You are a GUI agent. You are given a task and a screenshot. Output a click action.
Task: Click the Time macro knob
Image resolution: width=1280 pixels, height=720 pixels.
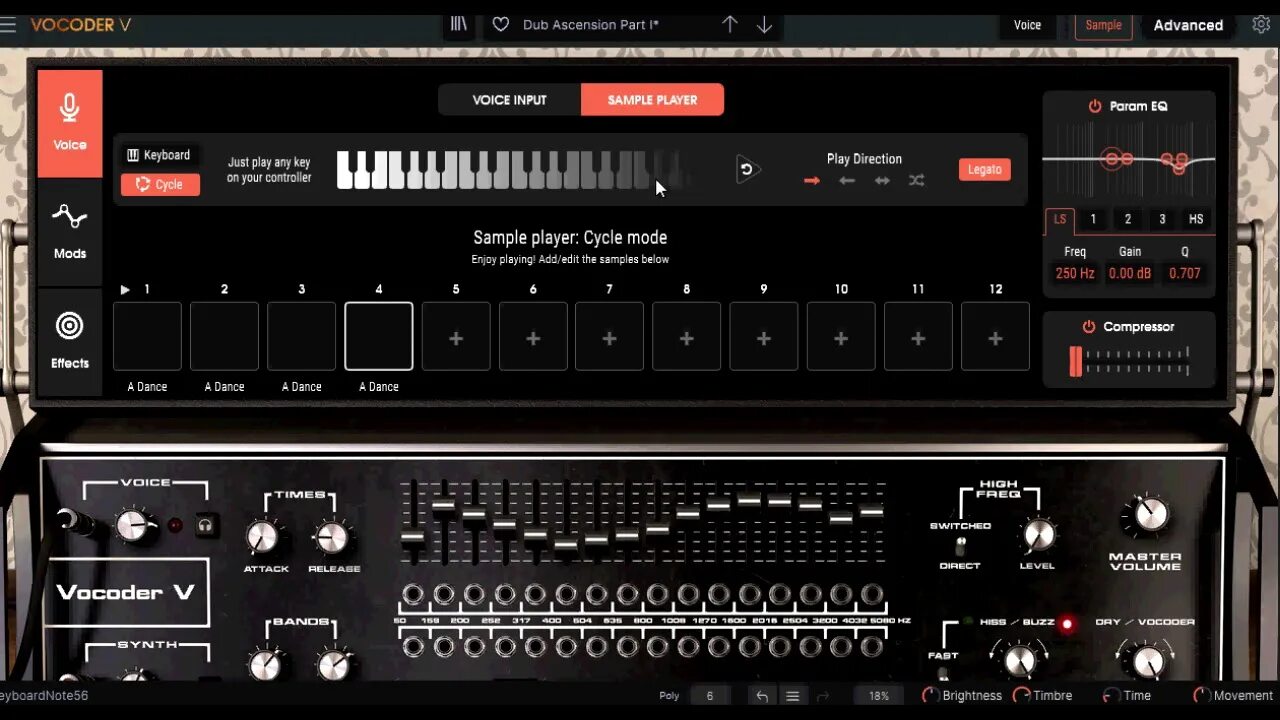click(1111, 696)
